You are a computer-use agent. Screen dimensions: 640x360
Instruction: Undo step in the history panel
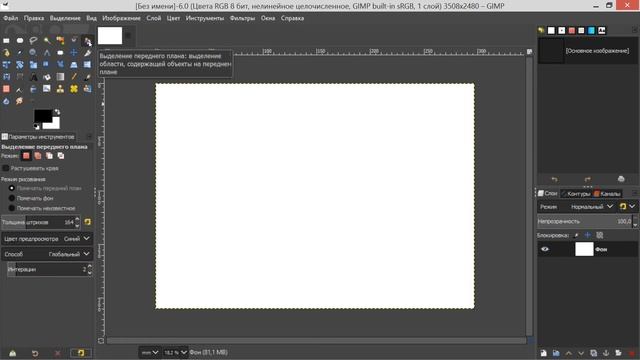pos(554,179)
